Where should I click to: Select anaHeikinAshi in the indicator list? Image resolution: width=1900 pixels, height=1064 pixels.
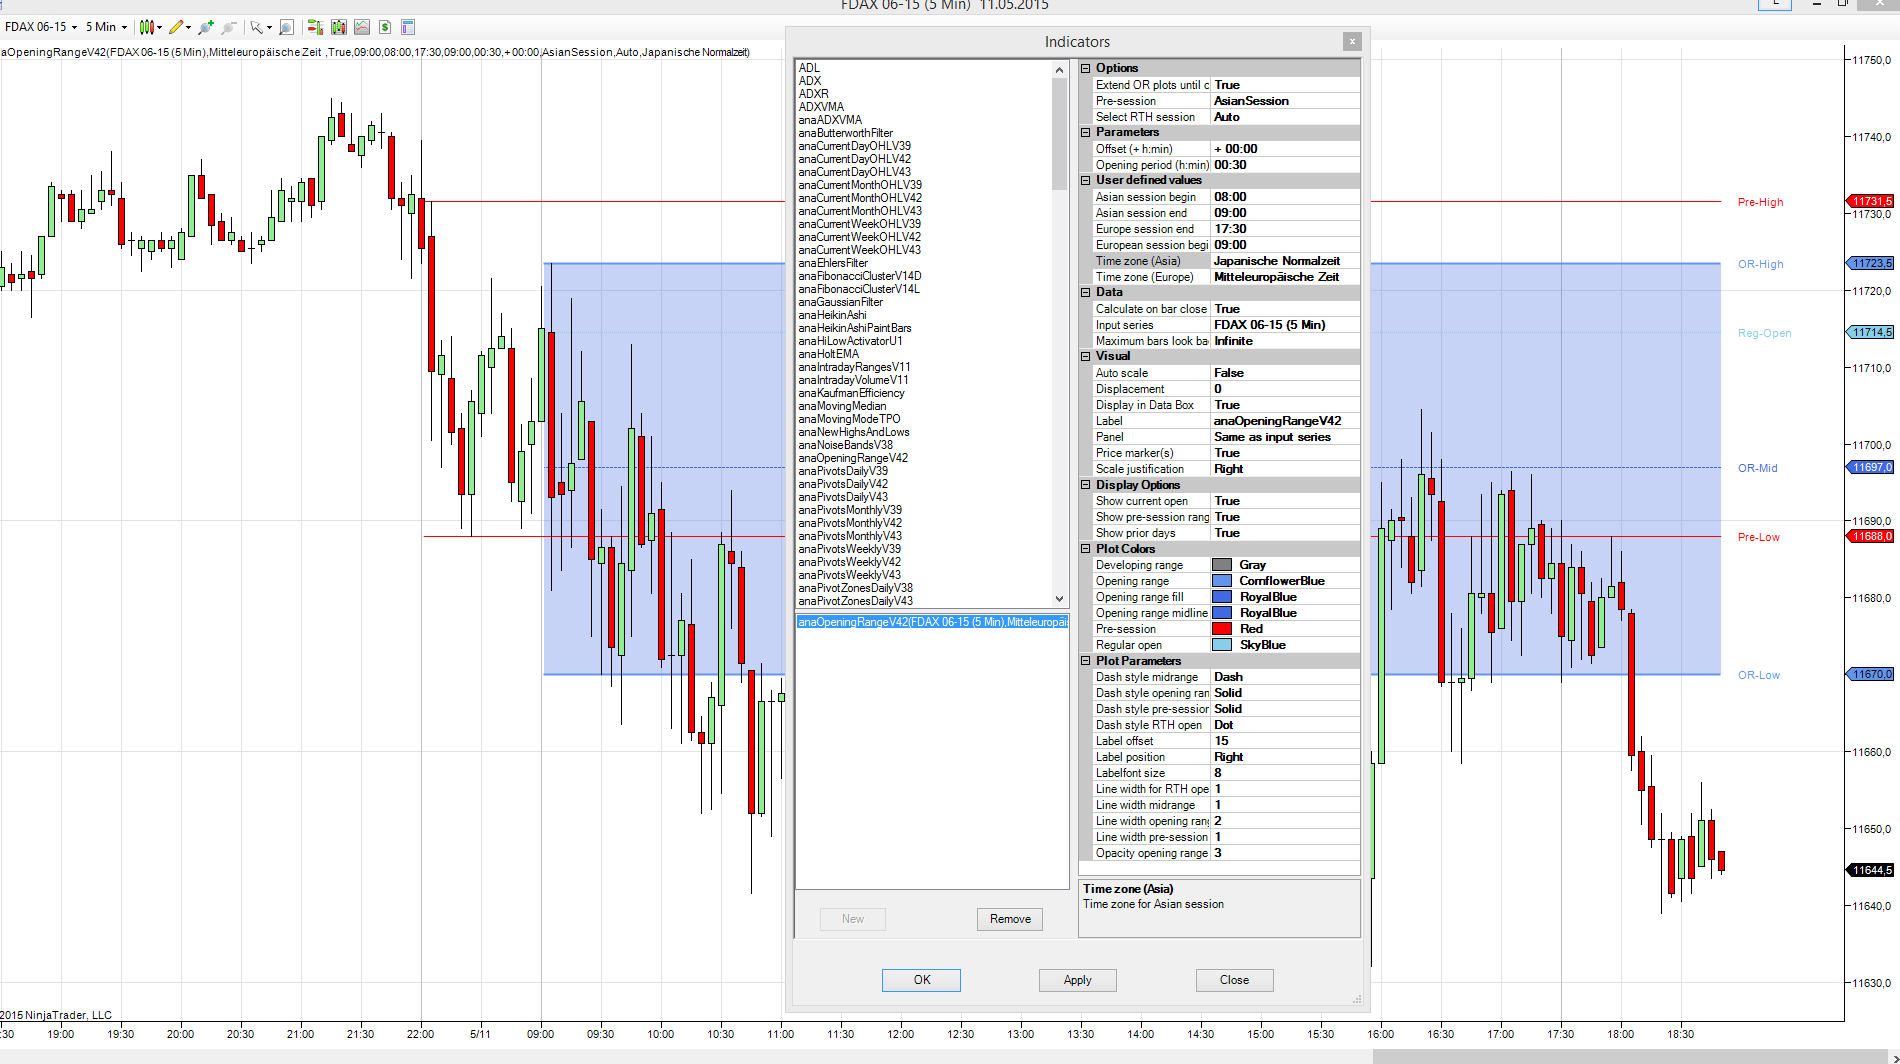point(832,315)
